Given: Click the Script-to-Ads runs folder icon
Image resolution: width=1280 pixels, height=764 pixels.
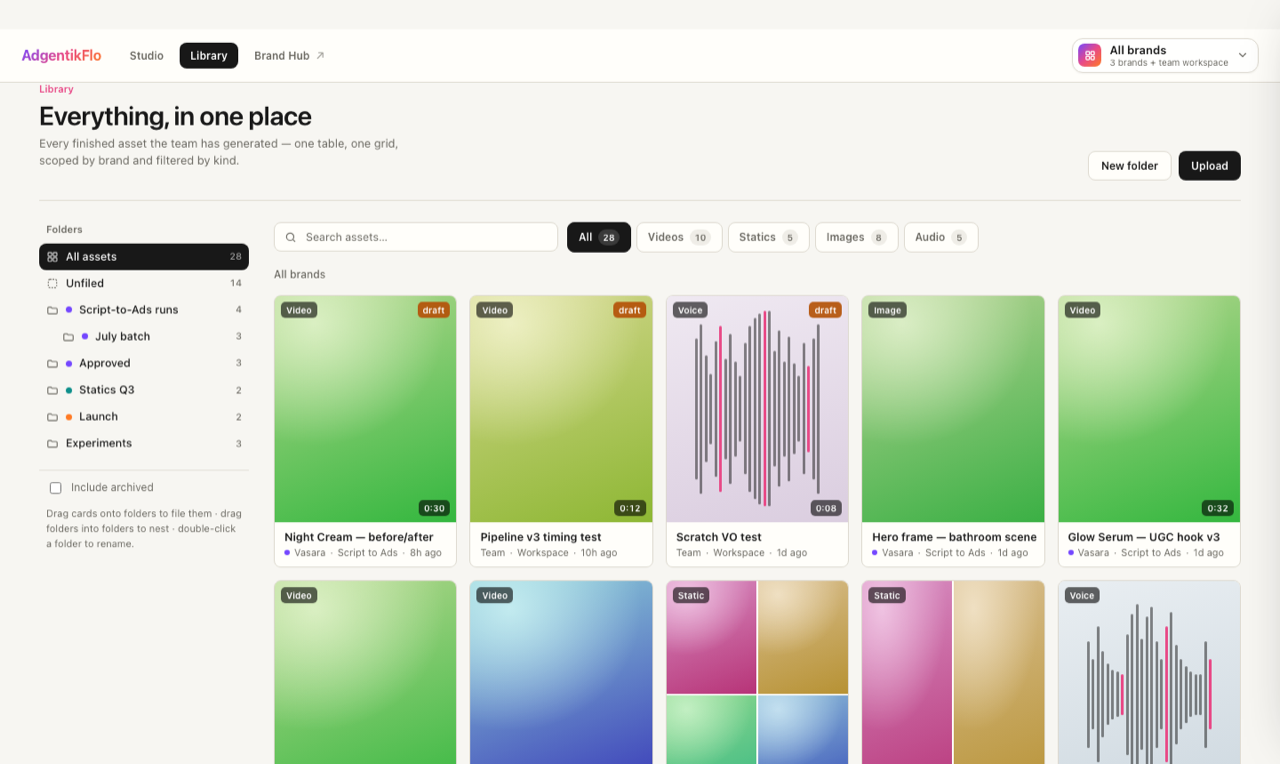Looking at the screenshot, I should click(53, 310).
